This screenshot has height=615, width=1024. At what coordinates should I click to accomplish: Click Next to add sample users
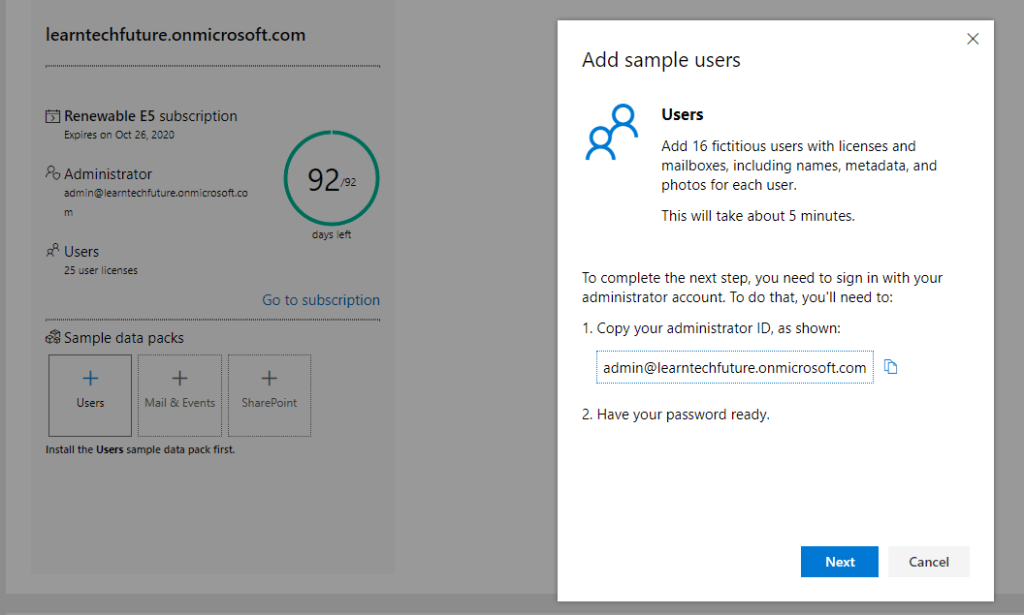(839, 561)
